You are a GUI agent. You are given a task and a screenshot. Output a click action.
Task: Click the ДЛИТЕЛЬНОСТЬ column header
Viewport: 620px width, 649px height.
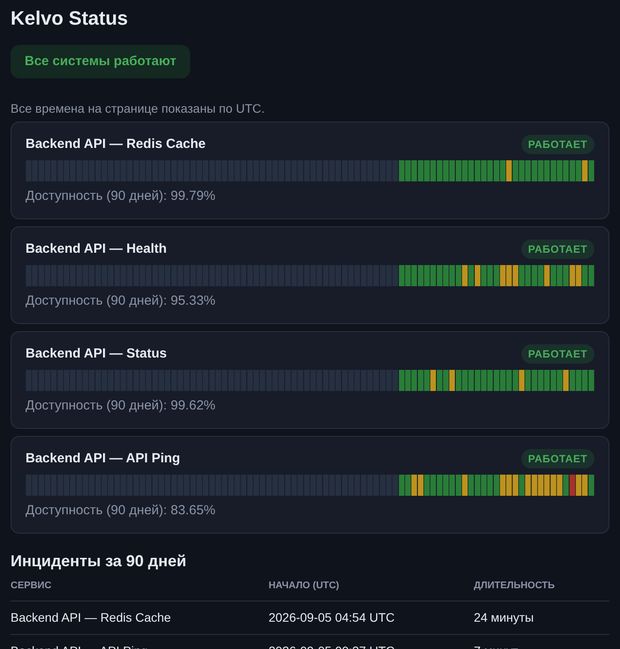pyautogui.click(x=514, y=585)
